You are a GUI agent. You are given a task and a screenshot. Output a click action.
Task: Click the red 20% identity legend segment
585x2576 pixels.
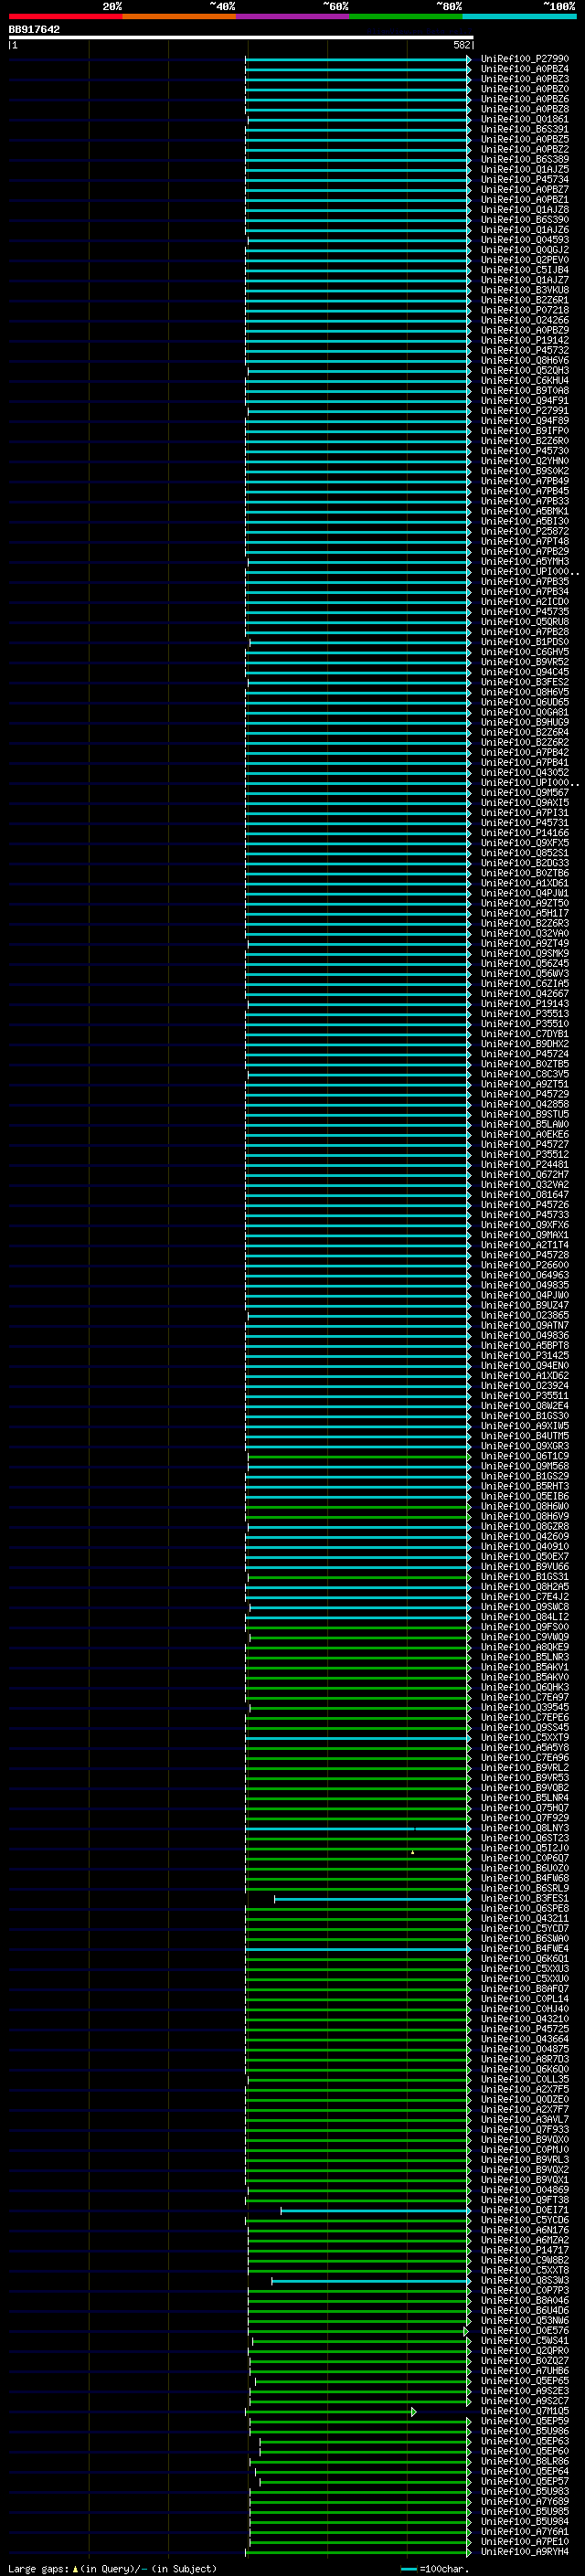[65, 16]
